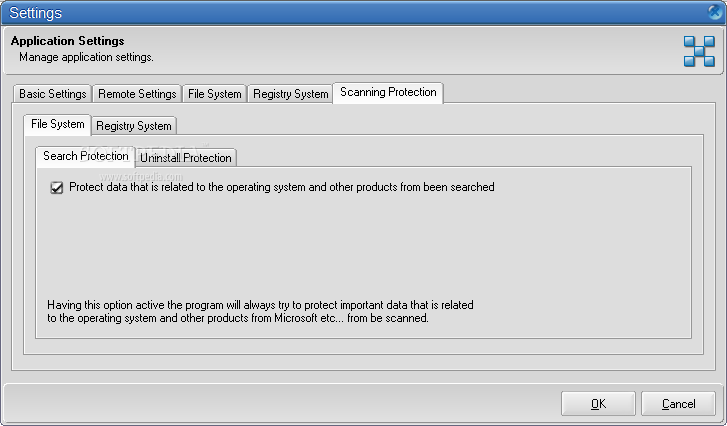Click the Settings title bar text

click(35, 13)
